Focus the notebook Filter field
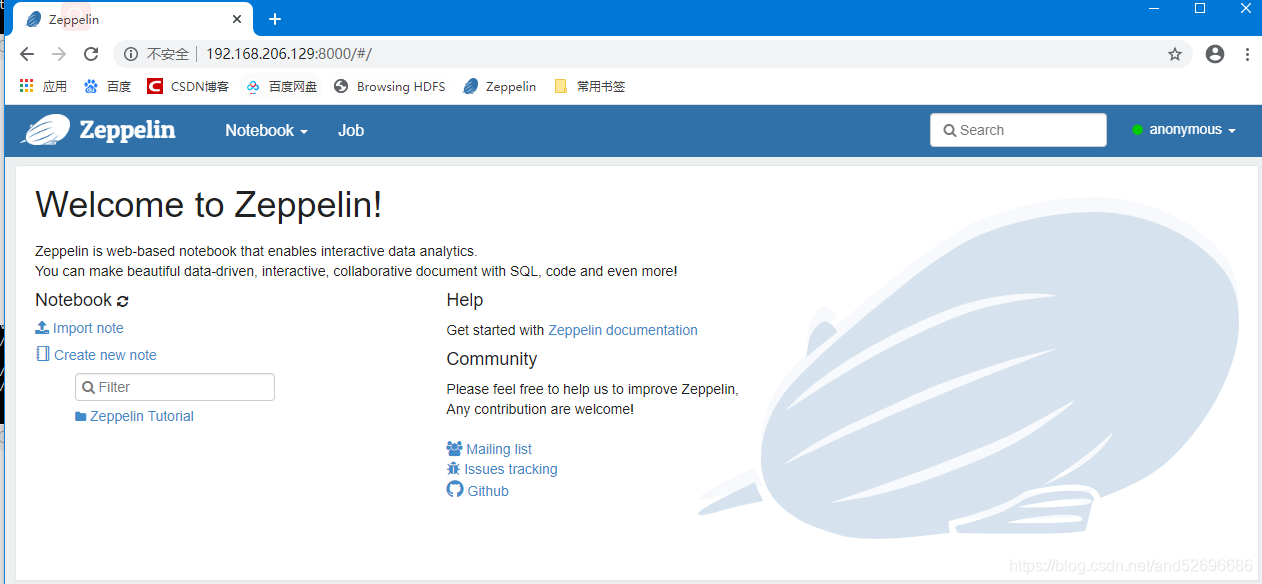Viewport: 1262px width, 584px height. coord(175,387)
